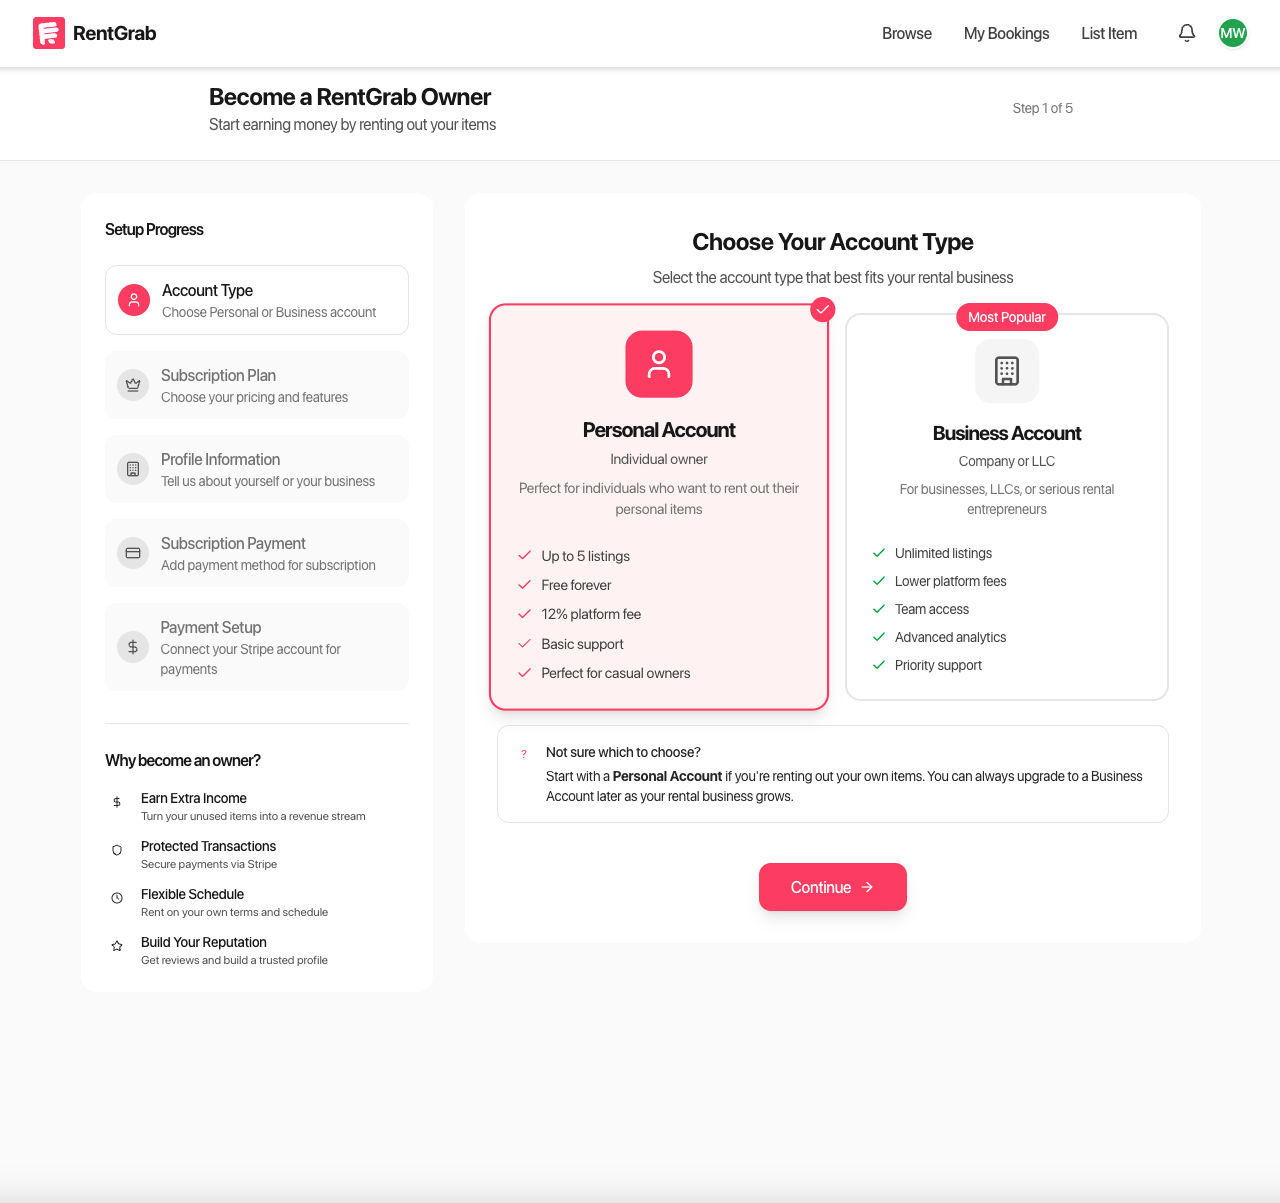The width and height of the screenshot is (1280, 1203).
Task: Click the Continue button
Action: coord(833,887)
